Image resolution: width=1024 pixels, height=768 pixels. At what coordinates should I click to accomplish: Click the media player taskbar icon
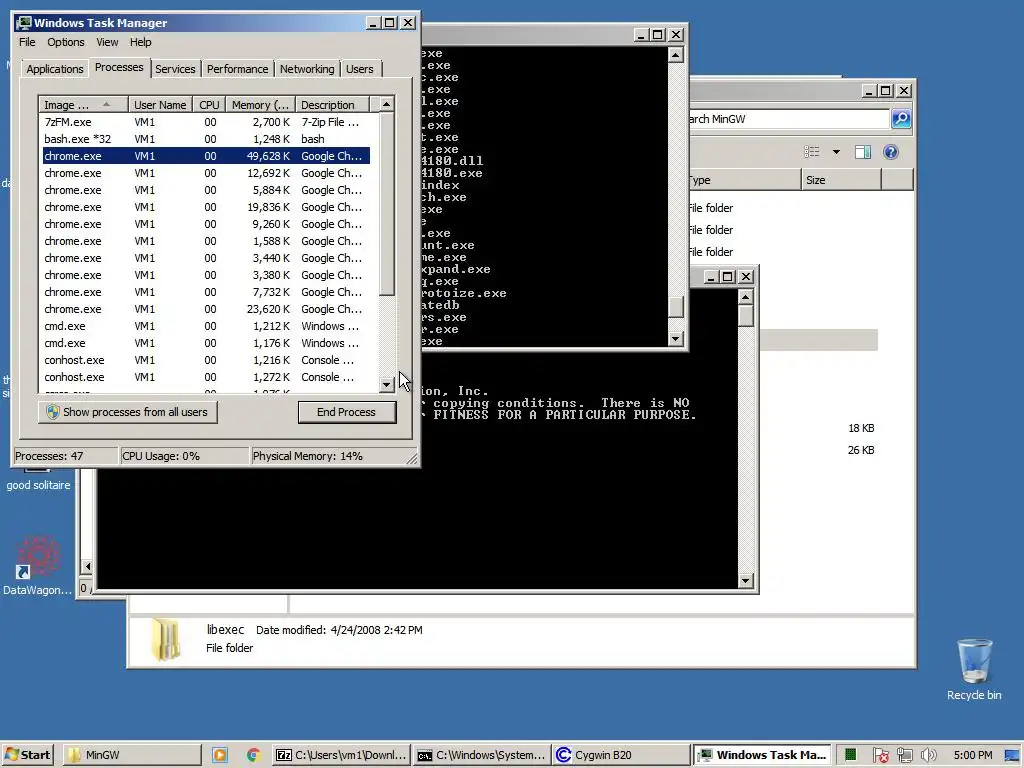pos(220,755)
